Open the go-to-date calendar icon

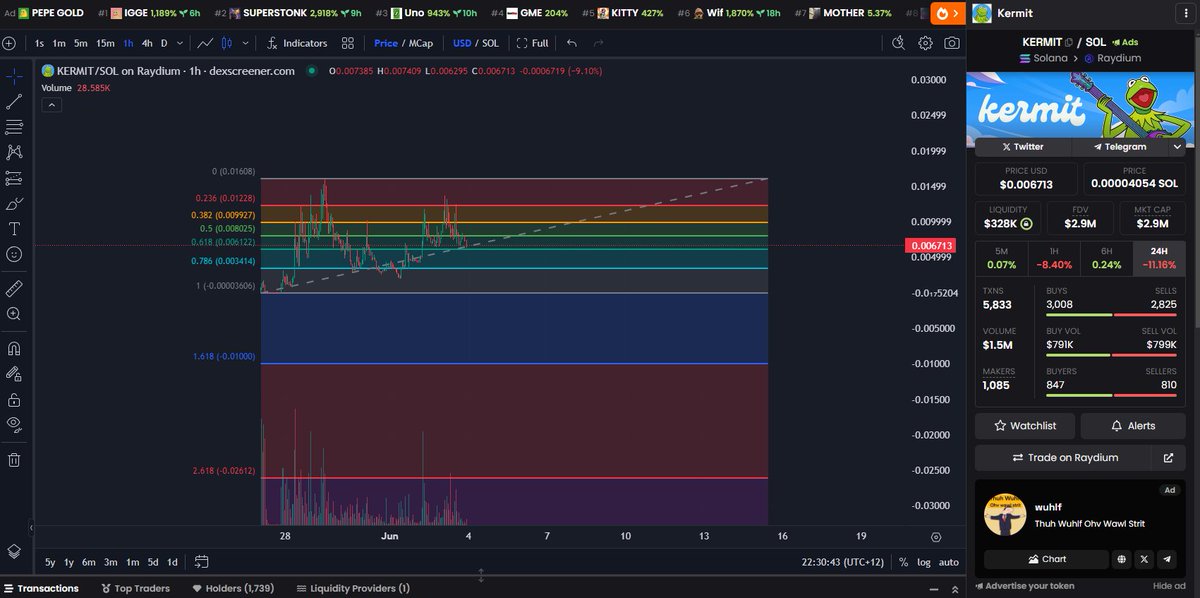[201, 562]
